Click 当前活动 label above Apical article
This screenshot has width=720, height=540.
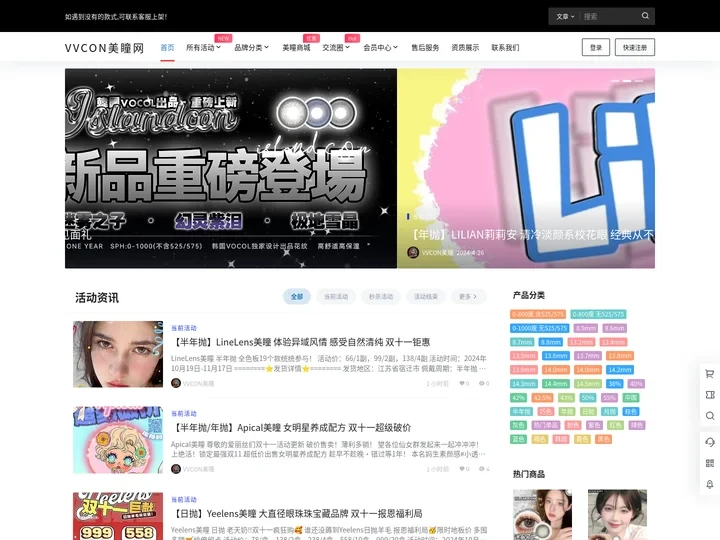point(184,413)
